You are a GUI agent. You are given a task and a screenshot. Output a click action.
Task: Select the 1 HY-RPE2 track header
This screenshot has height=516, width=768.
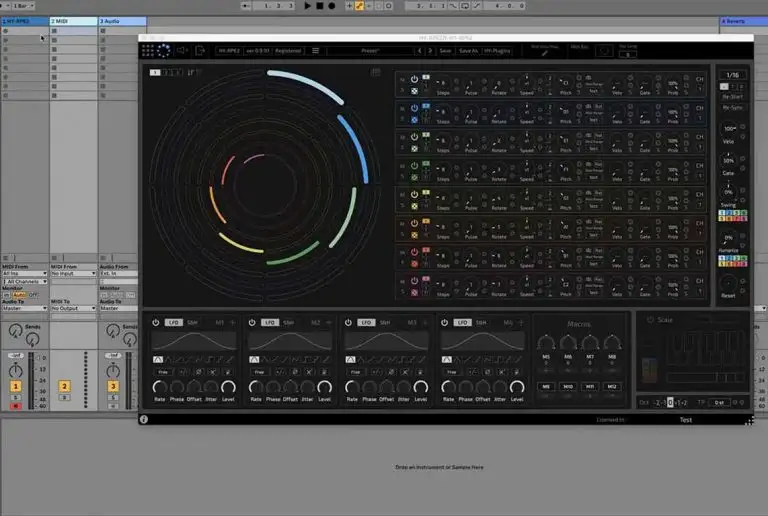(24, 21)
